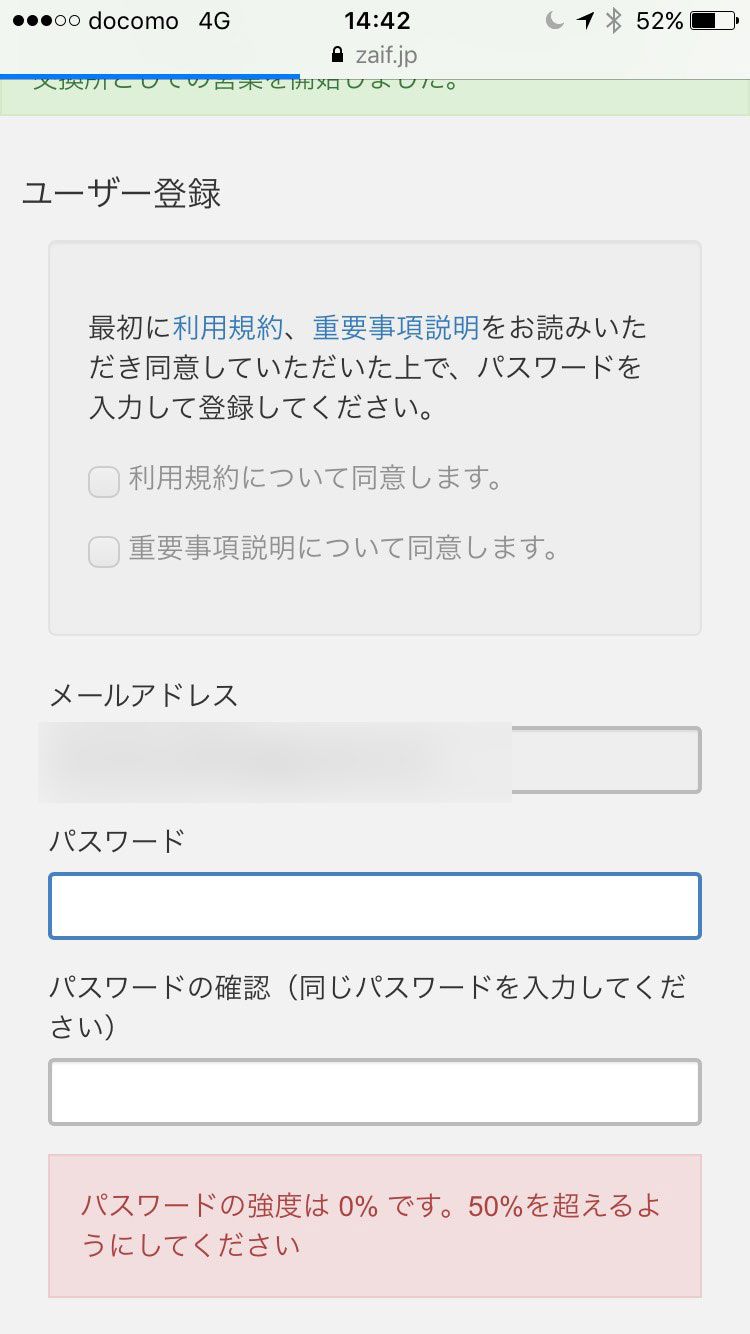The image size is (750, 1334).
Task: Tap the Do Not Disturb moon icon
Action: pos(554,20)
